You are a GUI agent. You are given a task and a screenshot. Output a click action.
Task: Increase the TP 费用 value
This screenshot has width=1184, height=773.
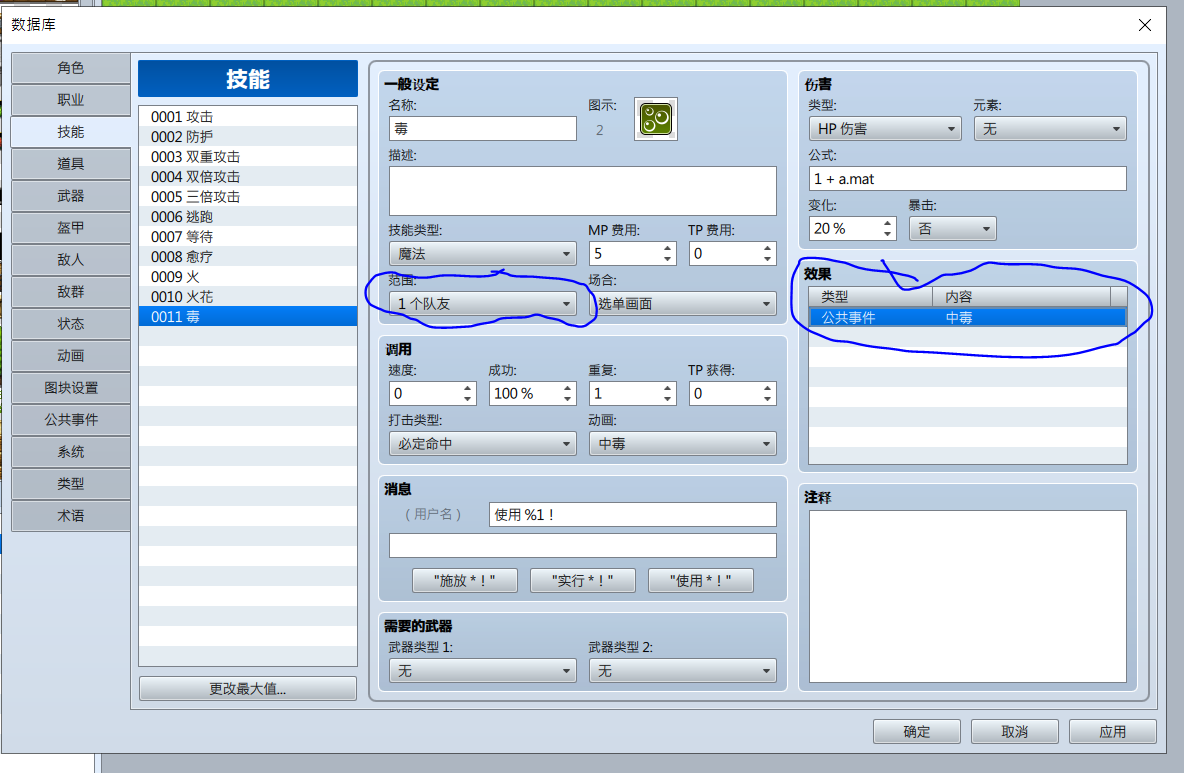[767, 248]
